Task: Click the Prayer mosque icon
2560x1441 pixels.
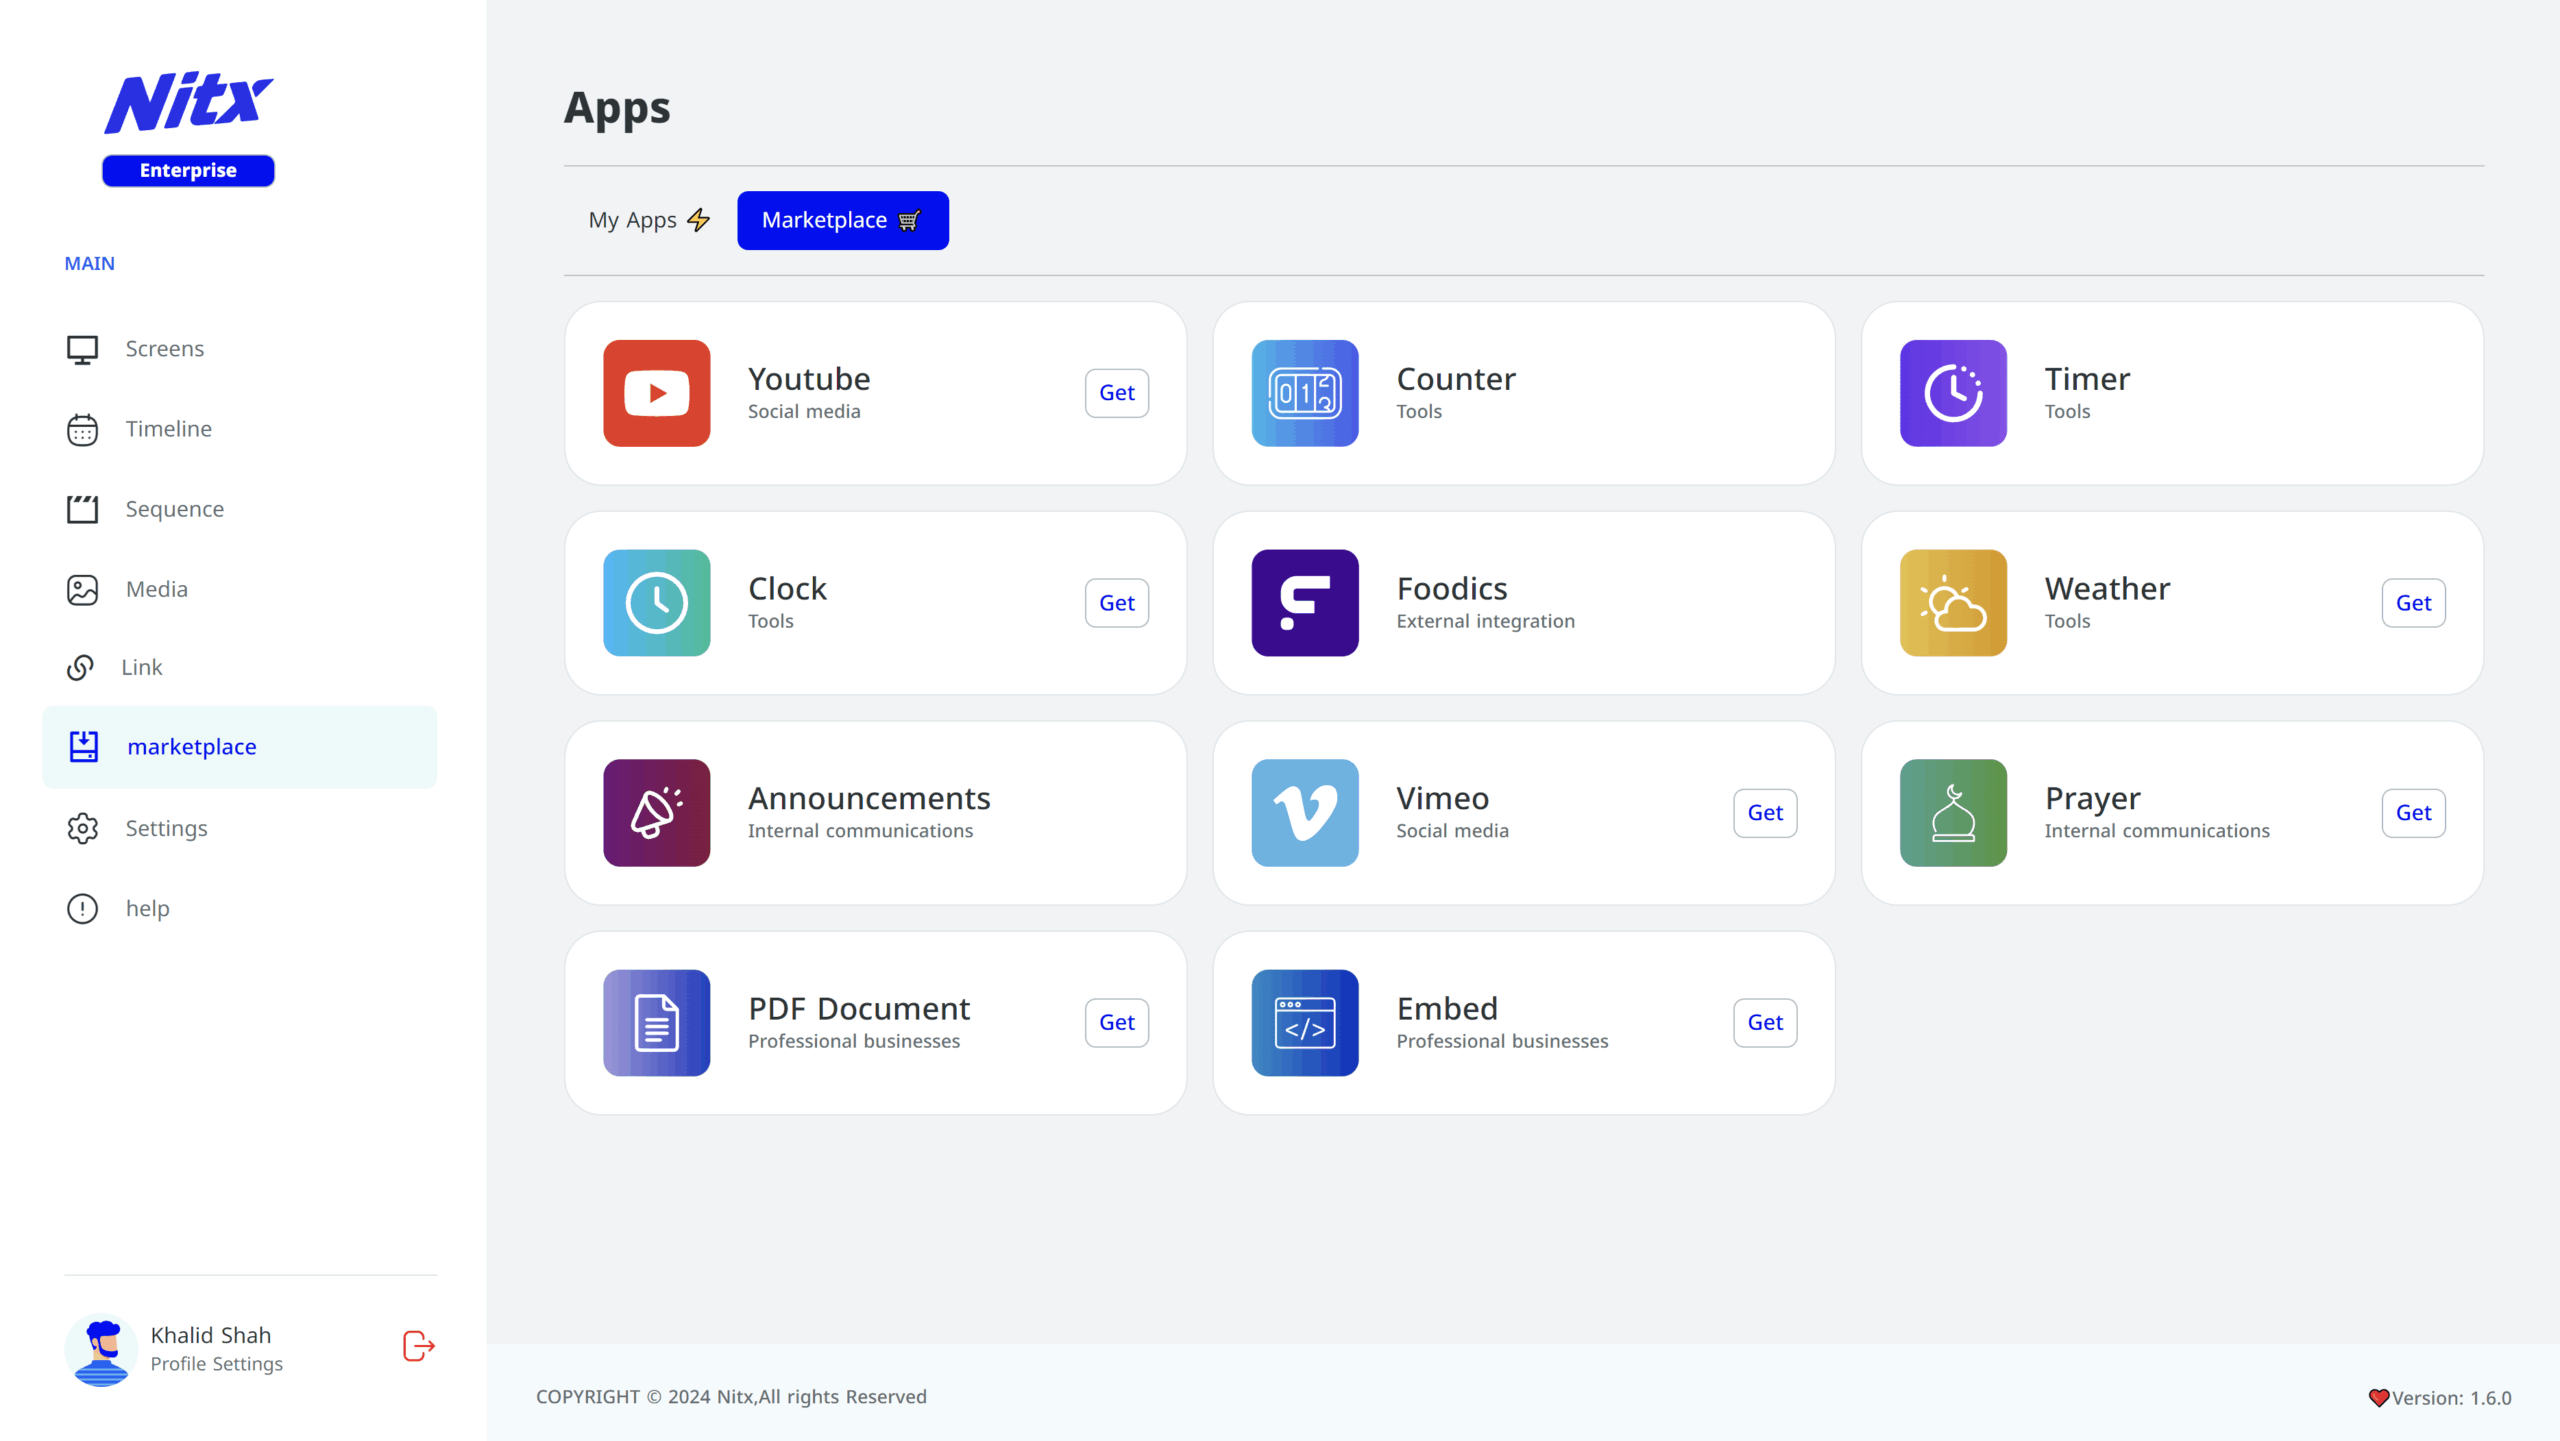Action: click(1952, 813)
